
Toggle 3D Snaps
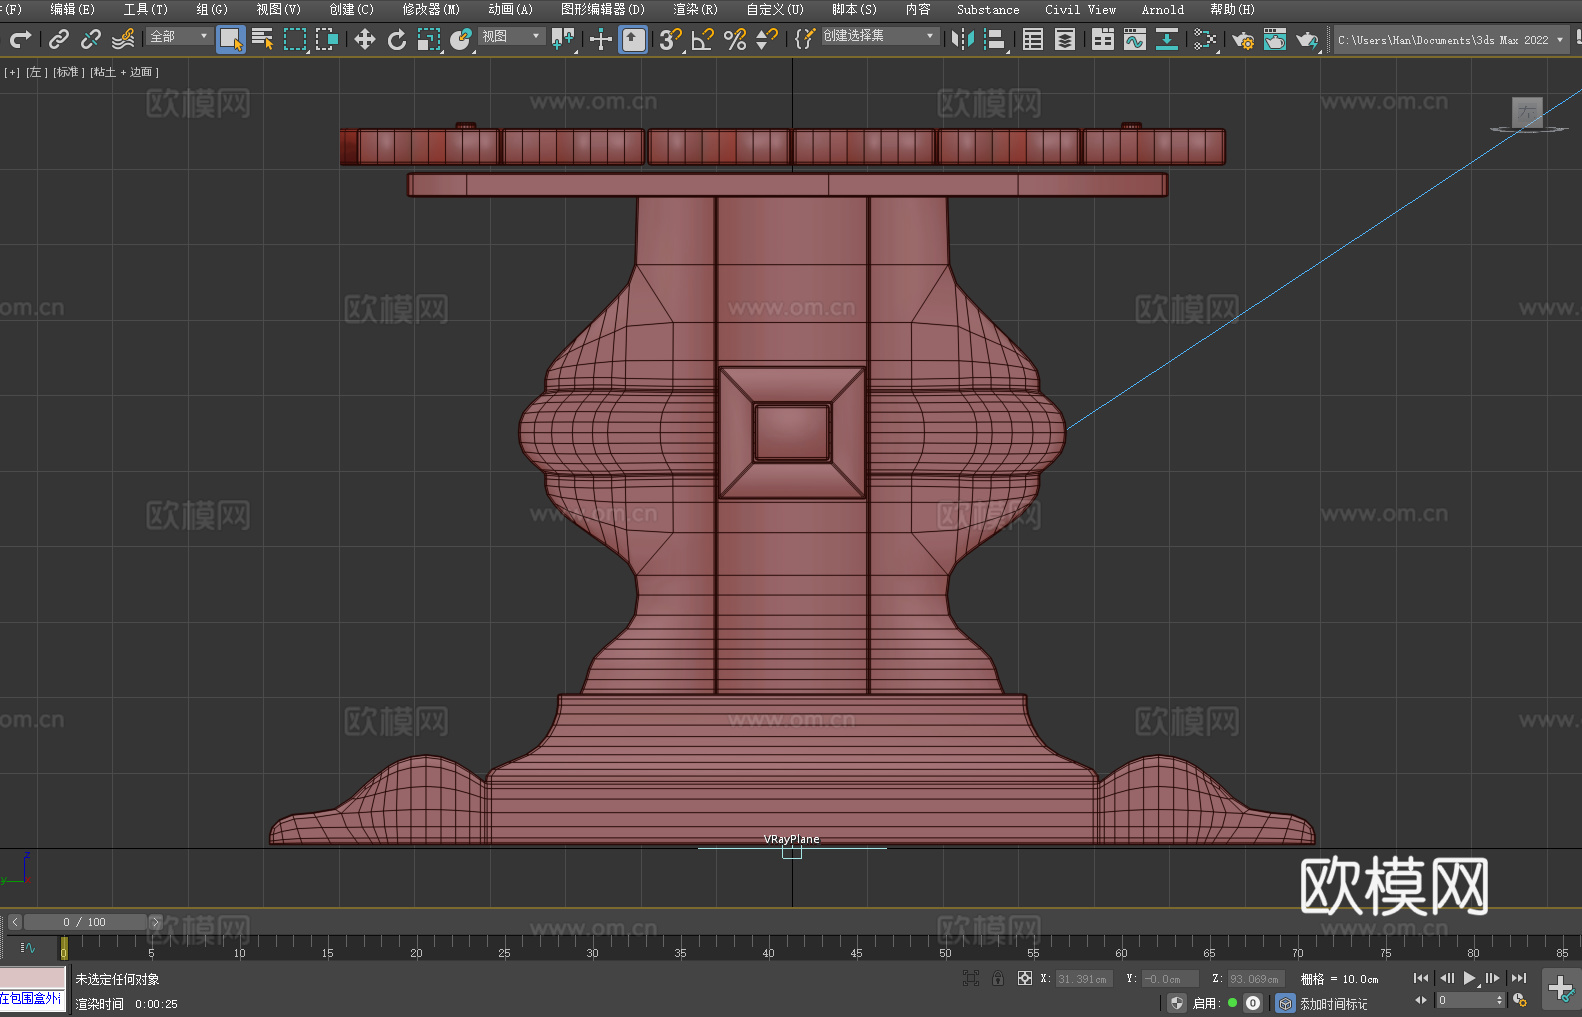671,39
